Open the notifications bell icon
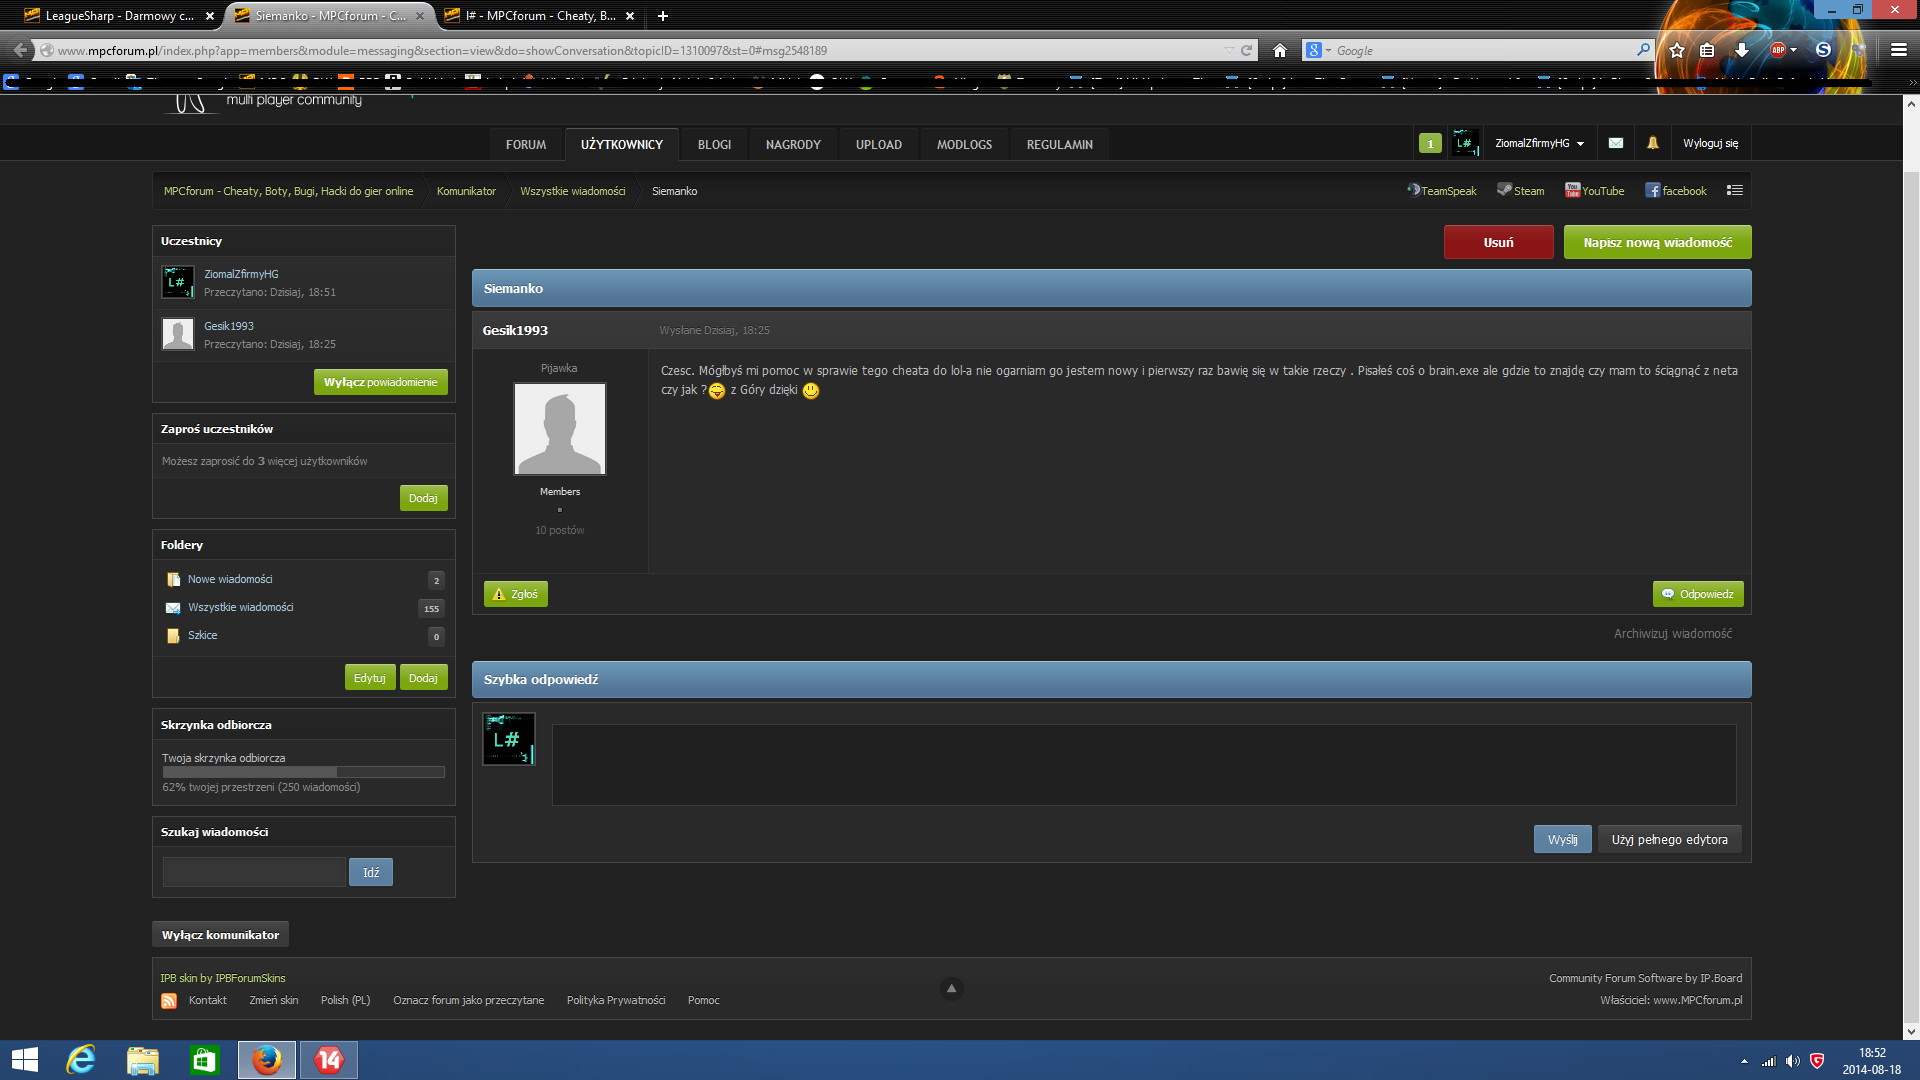This screenshot has width=1920, height=1080. click(x=1652, y=144)
